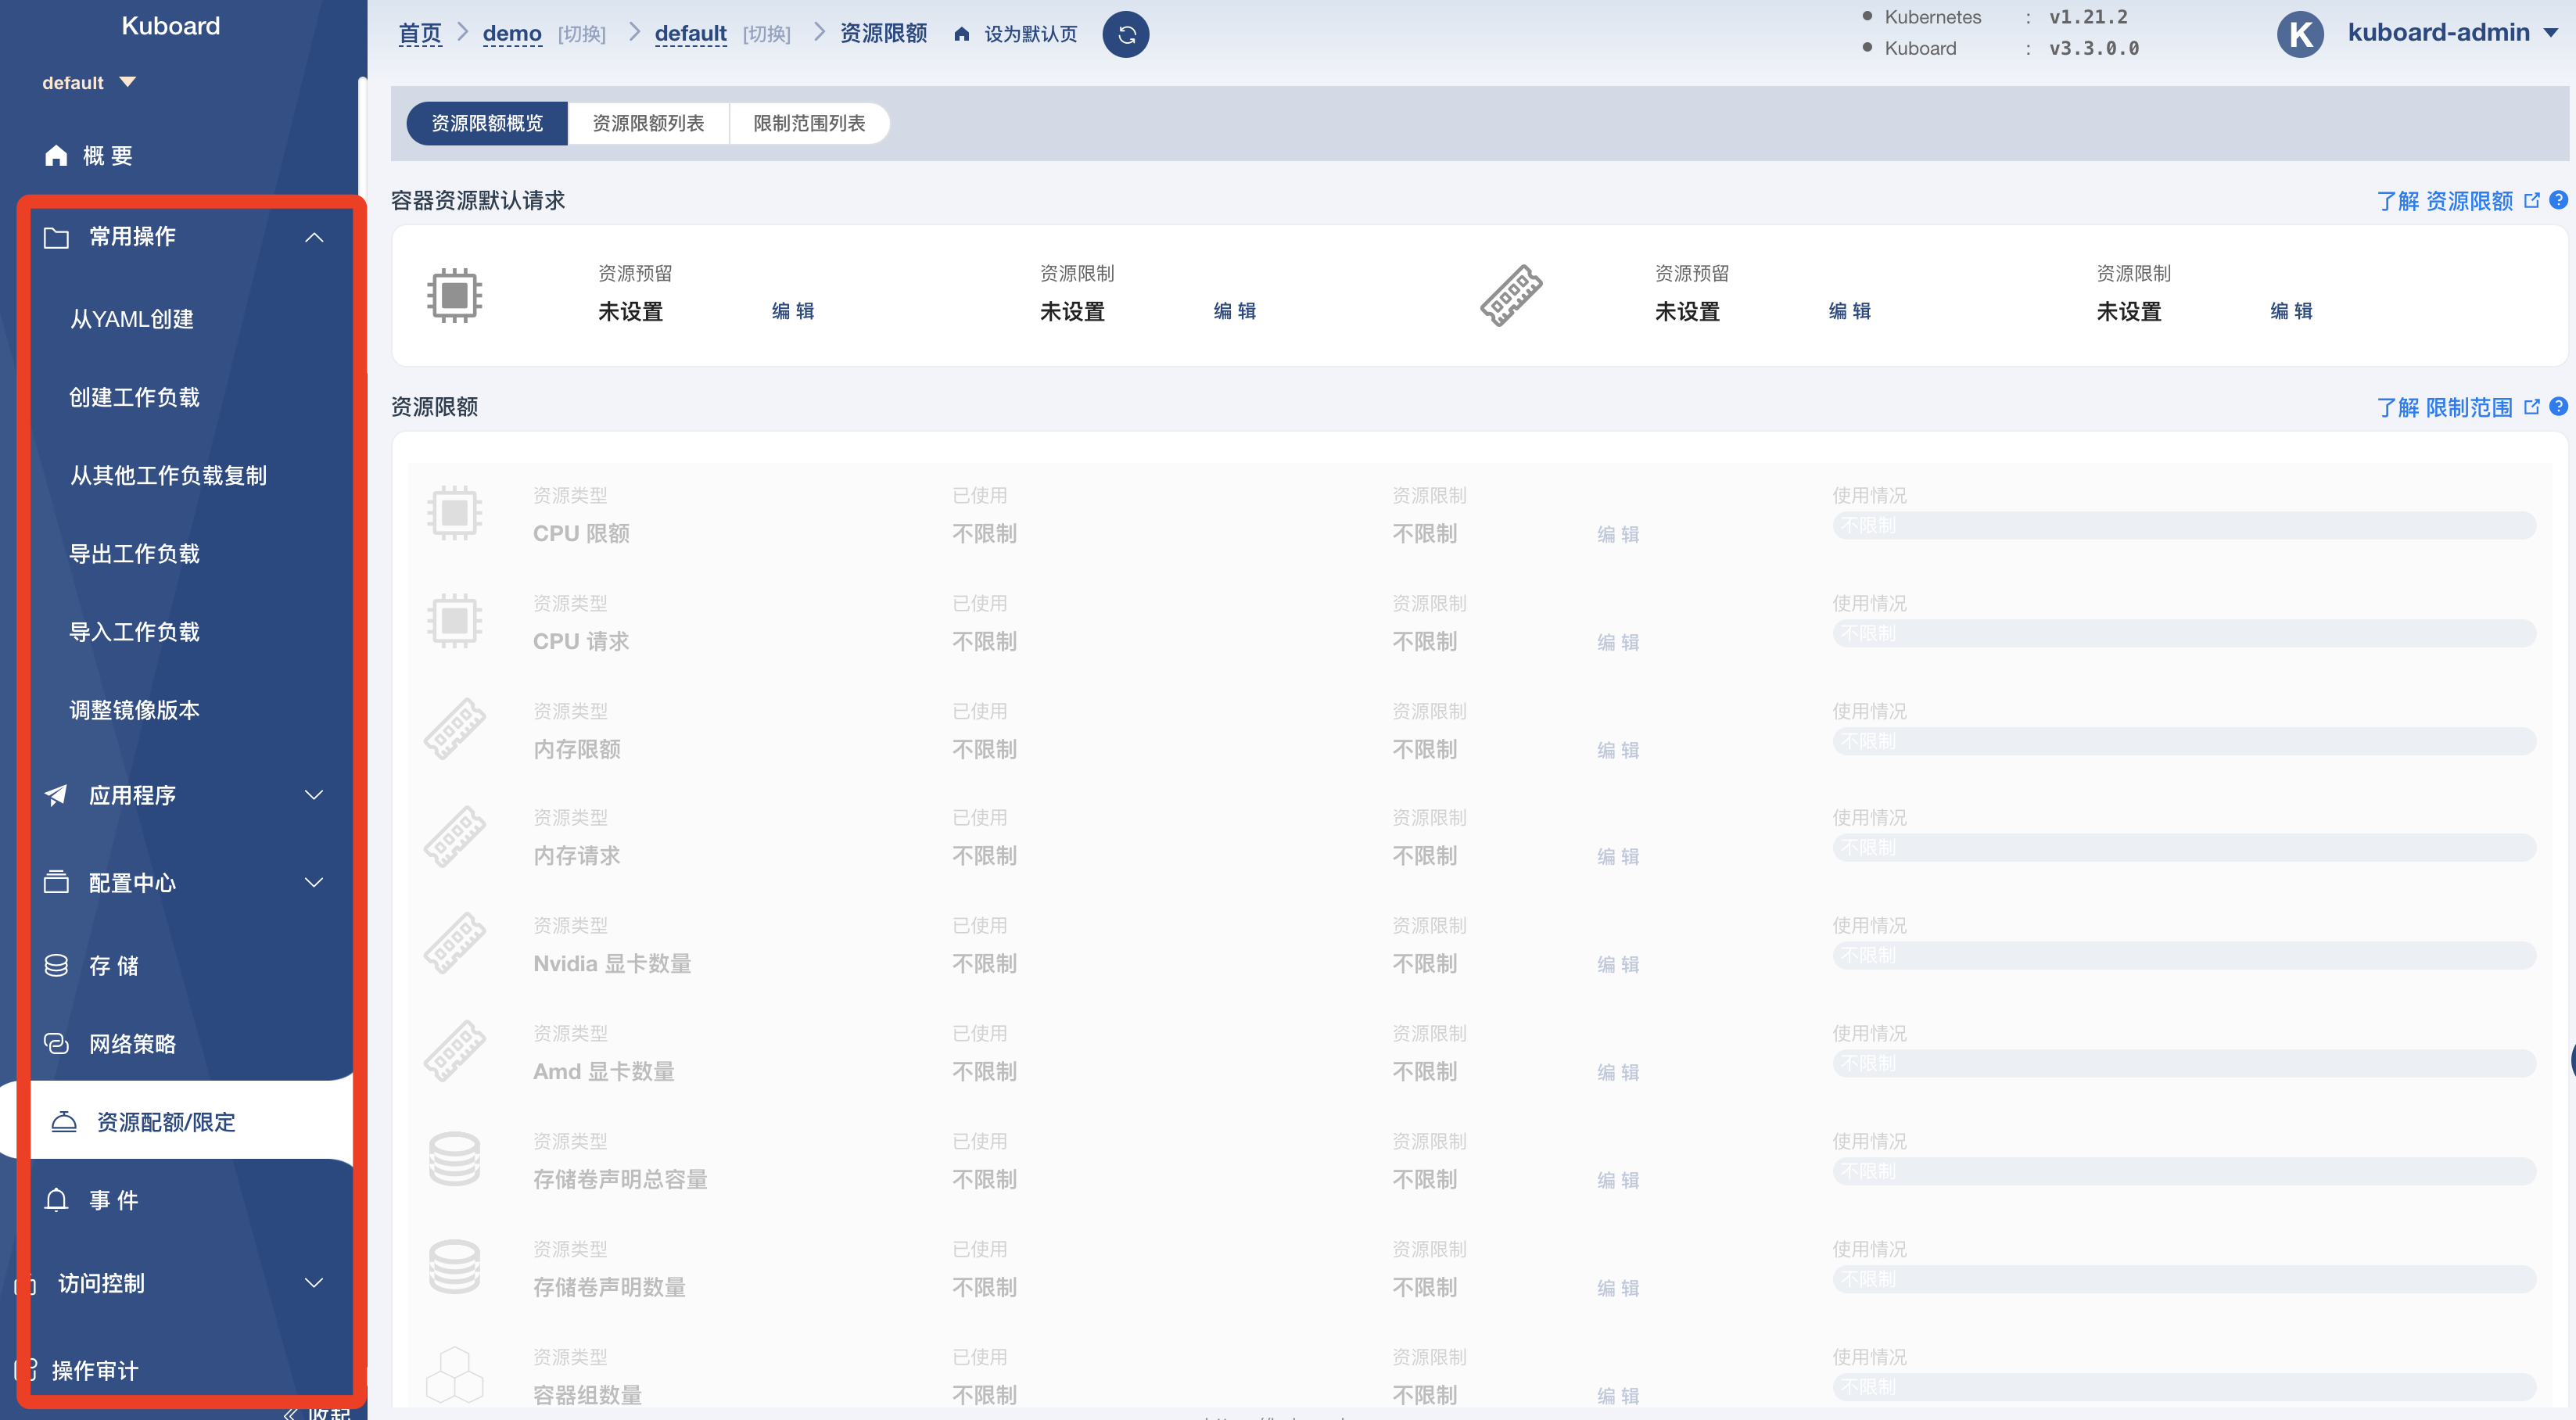
Task: Edit CPU 资源预留 default request
Action: coord(793,311)
